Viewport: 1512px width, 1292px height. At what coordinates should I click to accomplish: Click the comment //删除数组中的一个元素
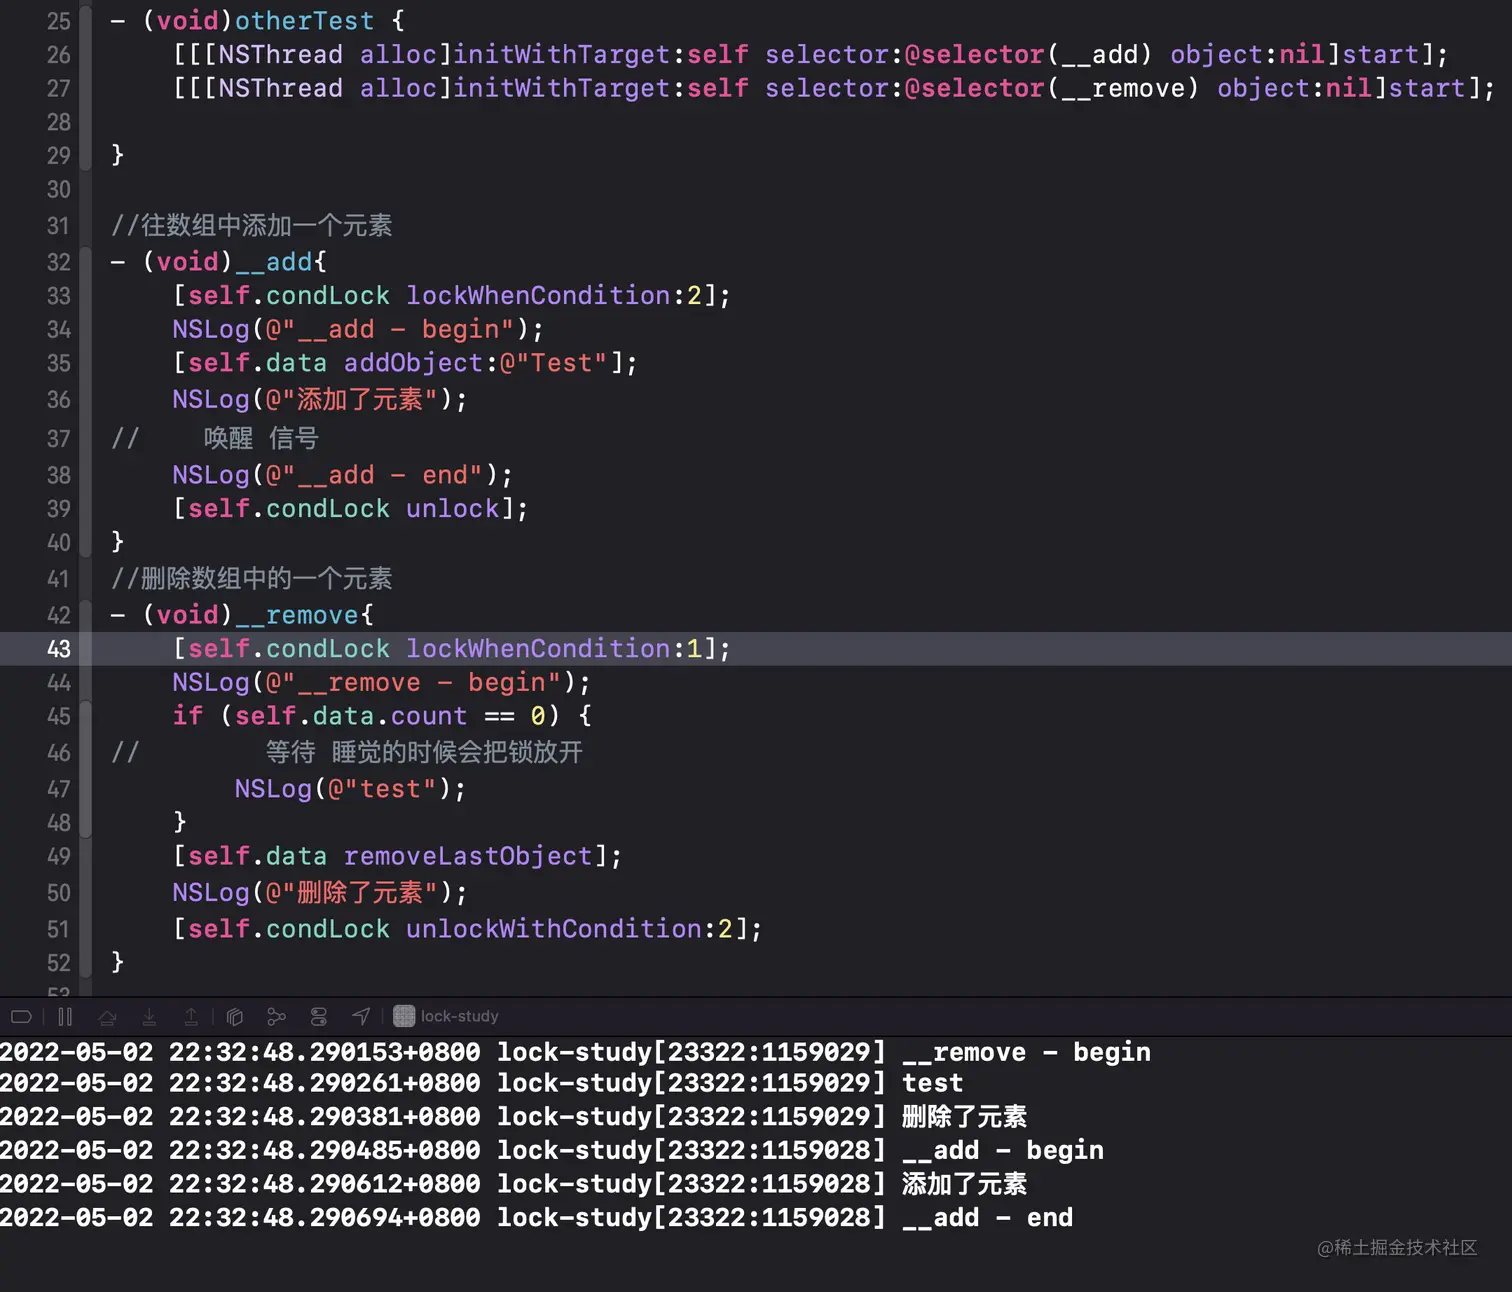[x=252, y=579]
